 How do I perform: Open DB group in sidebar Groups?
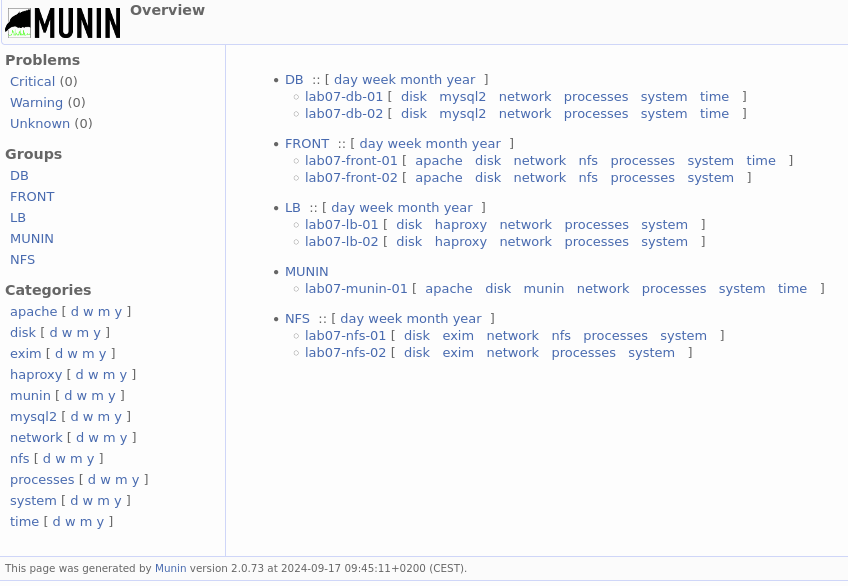[19, 176]
